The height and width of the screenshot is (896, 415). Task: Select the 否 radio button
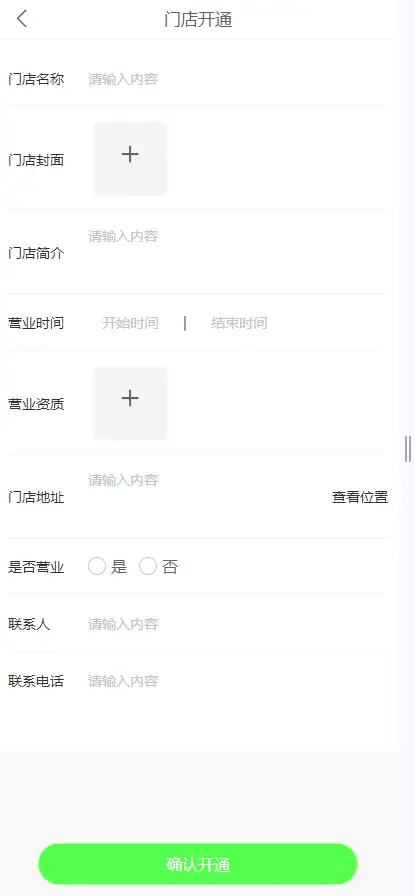147,567
